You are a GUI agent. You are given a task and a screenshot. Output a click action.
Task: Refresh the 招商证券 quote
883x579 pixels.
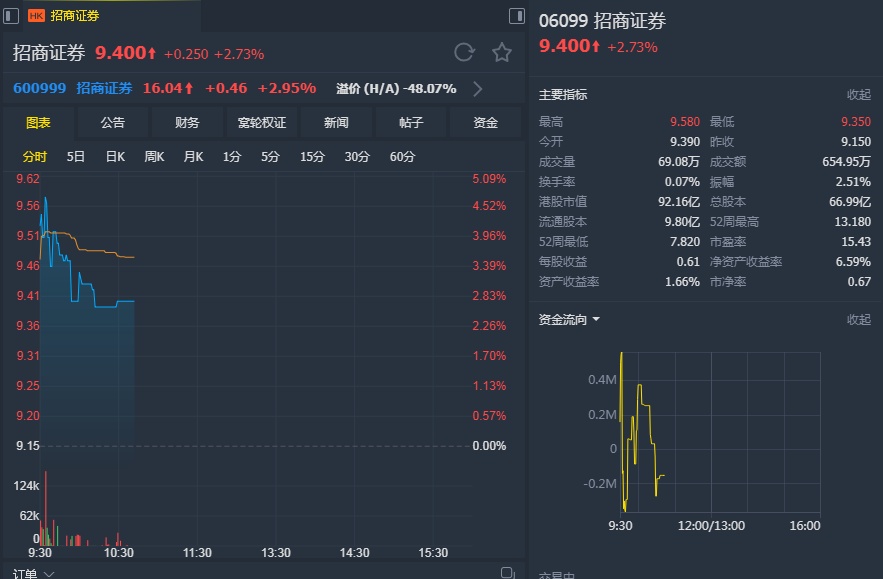click(x=465, y=52)
